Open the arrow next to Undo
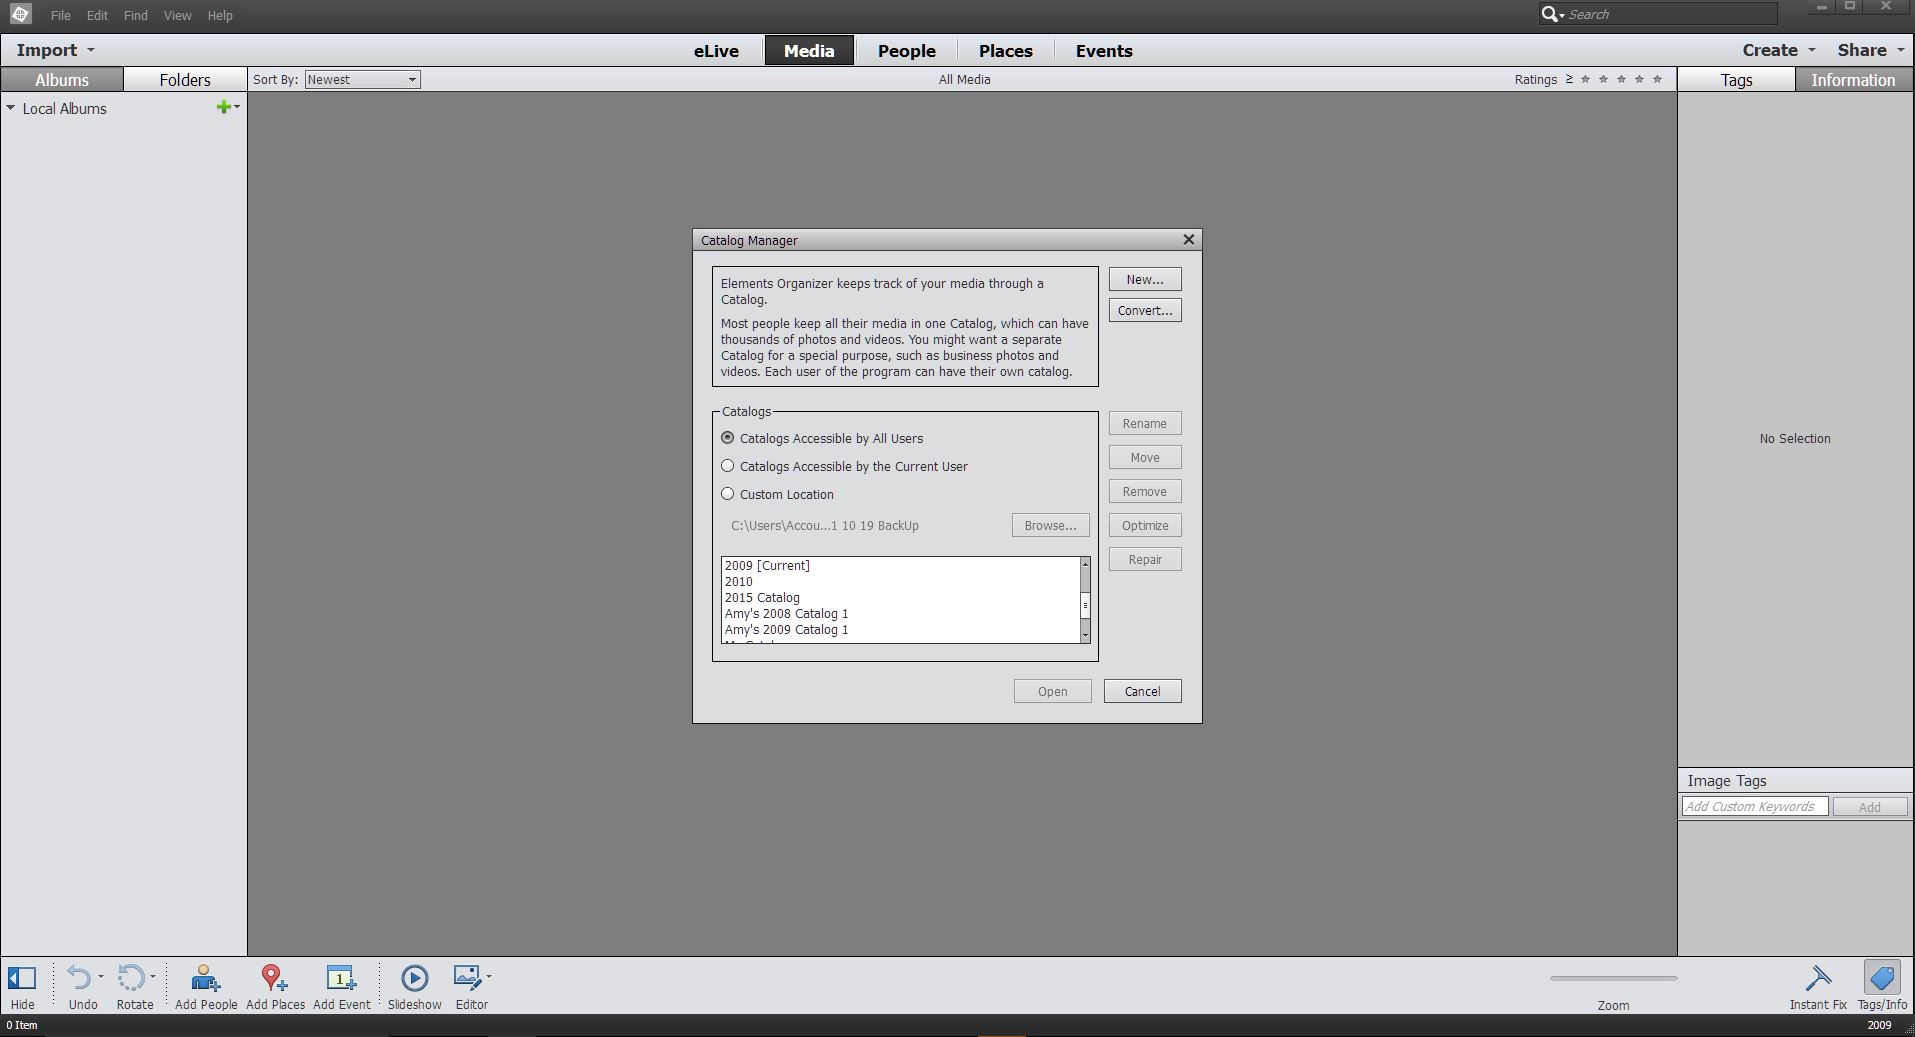The image size is (1915, 1037). pyautogui.click(x=100, y=977)
